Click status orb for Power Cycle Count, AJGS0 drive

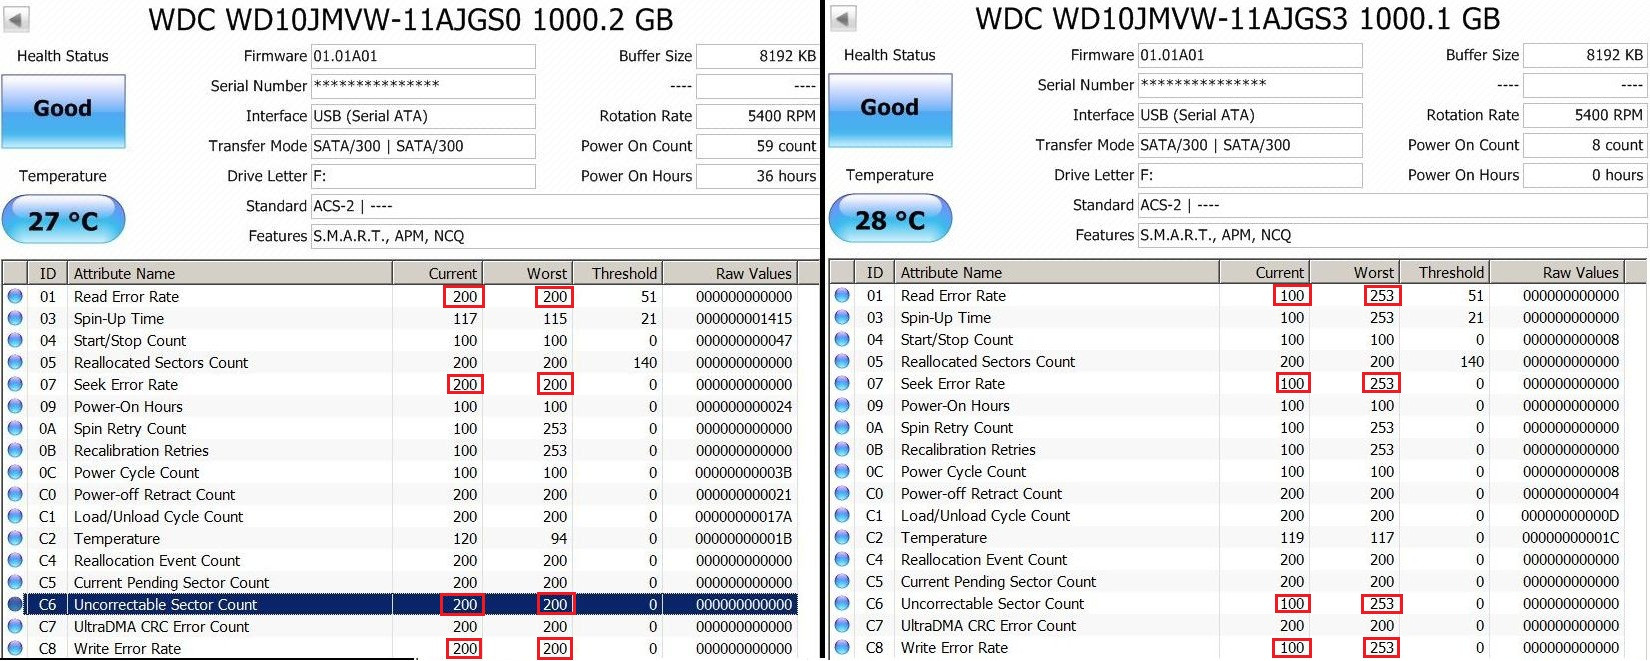coord(15,472)
